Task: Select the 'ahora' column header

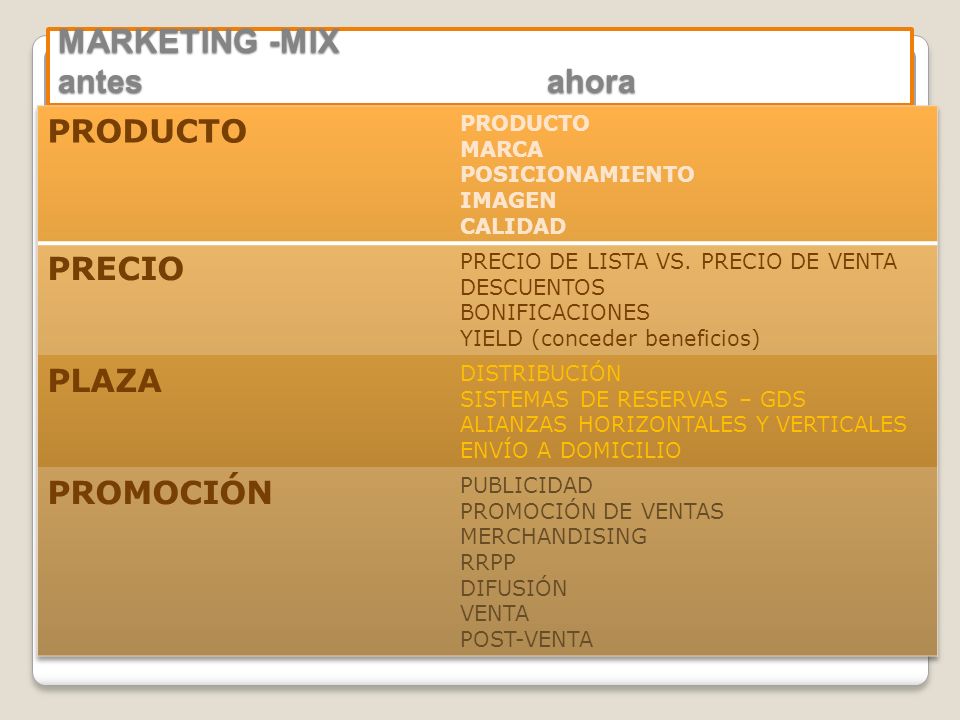Action: pos(591,82)
